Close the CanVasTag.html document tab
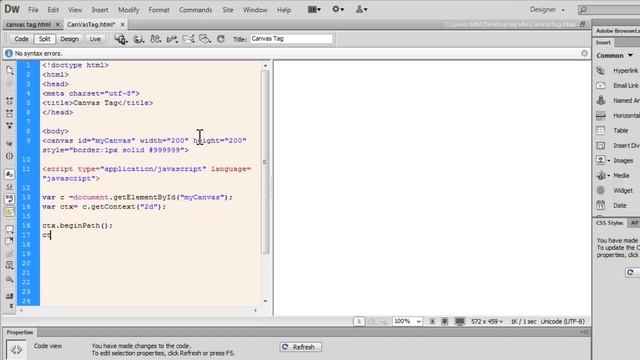Image resolution: width=640 pixels, height=360 pixels. (122, 24)
